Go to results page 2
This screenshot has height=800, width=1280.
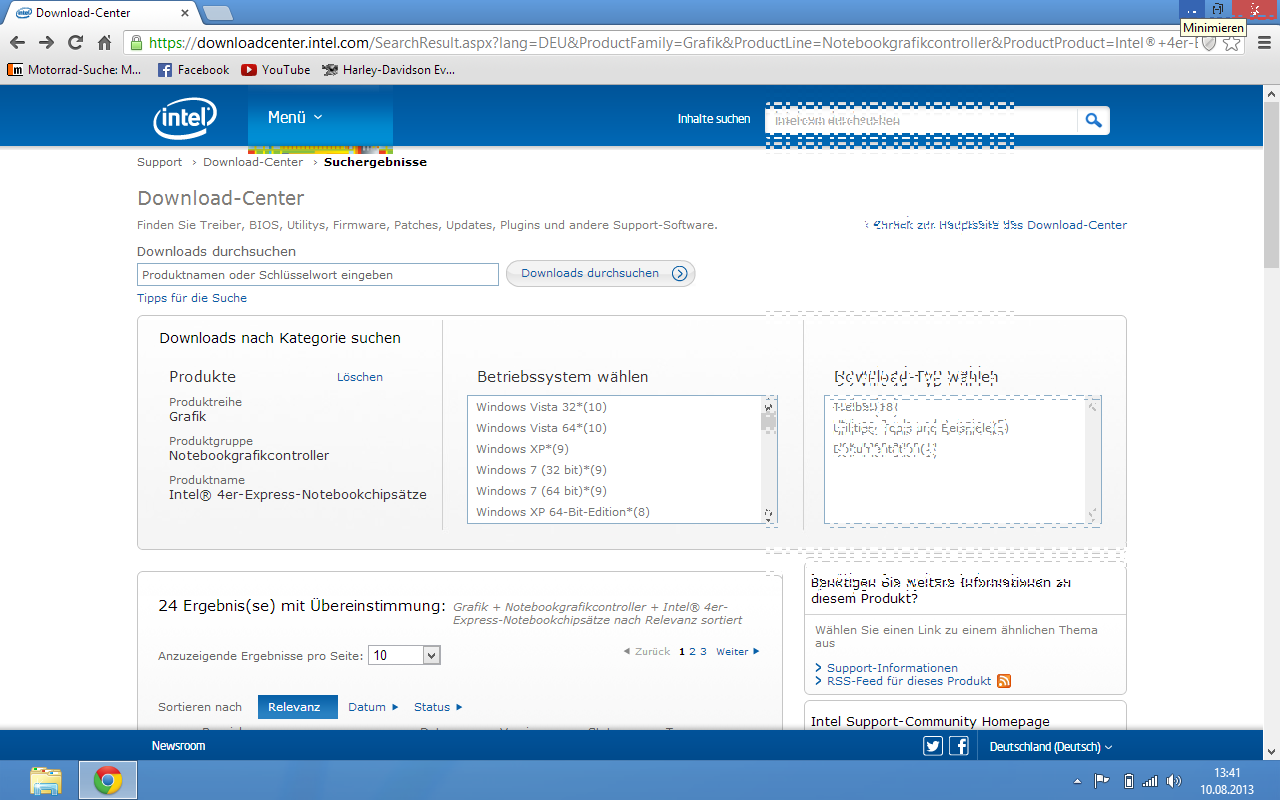point(692,651)
